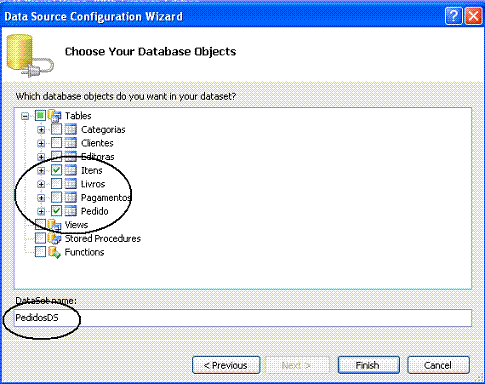Image resolution: width=485 pixels, height=384 pixels.
Task: Click the Views folder icon
Action: coord(55,225)
